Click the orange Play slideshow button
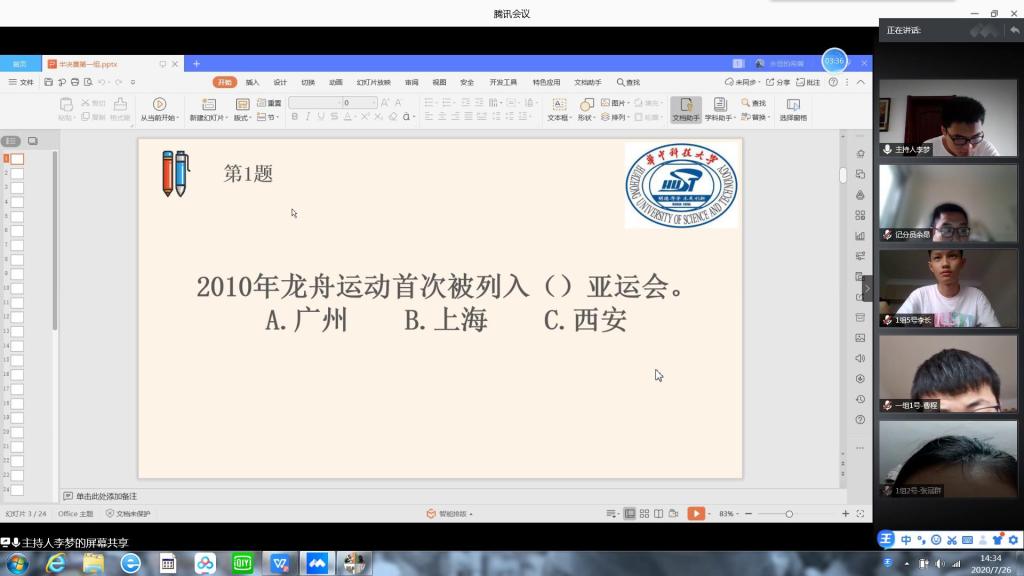 (696, 514)
